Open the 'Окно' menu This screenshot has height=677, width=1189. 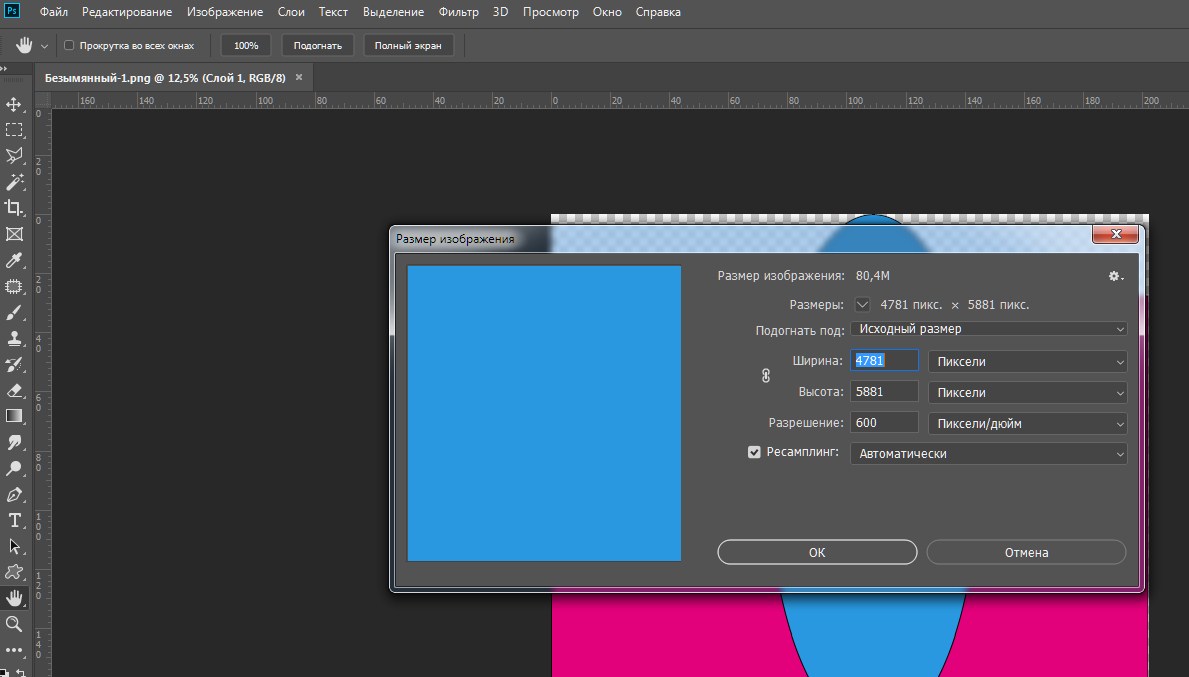point(607,12)
